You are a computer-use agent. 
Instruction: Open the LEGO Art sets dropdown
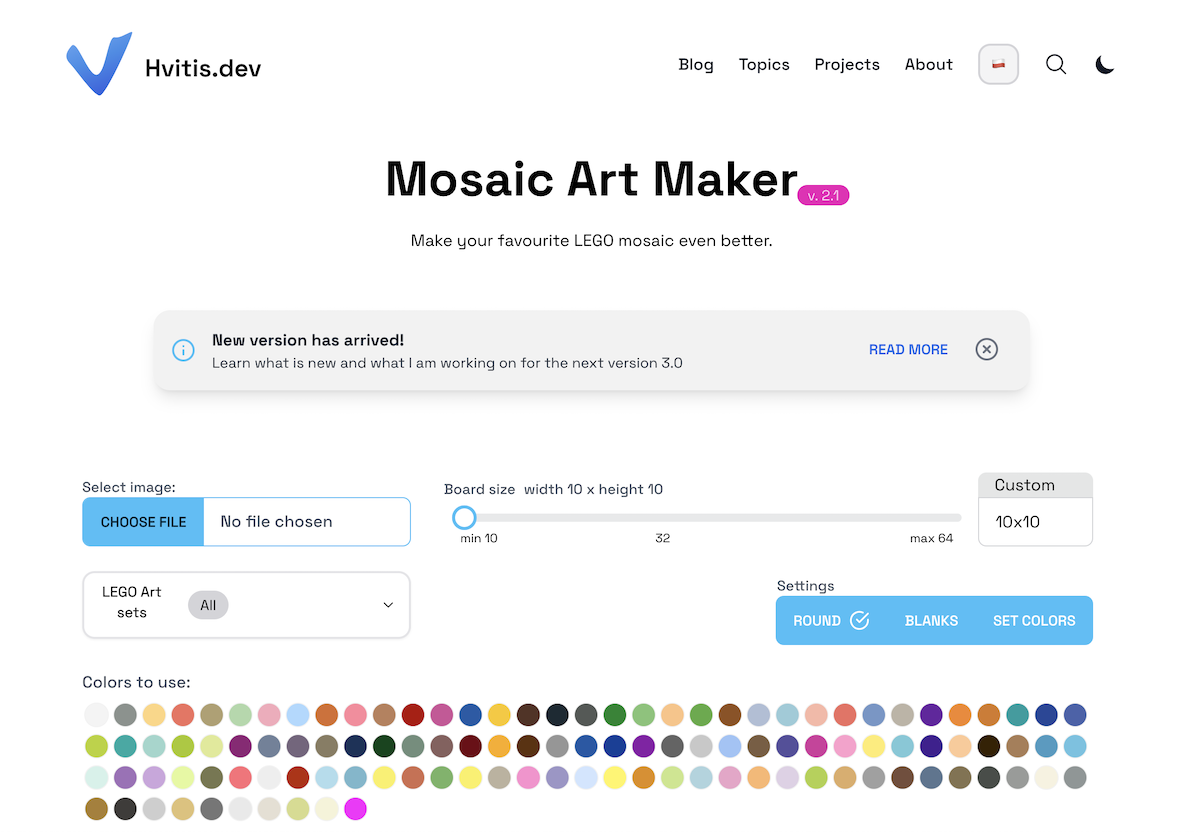pos(245,605)
